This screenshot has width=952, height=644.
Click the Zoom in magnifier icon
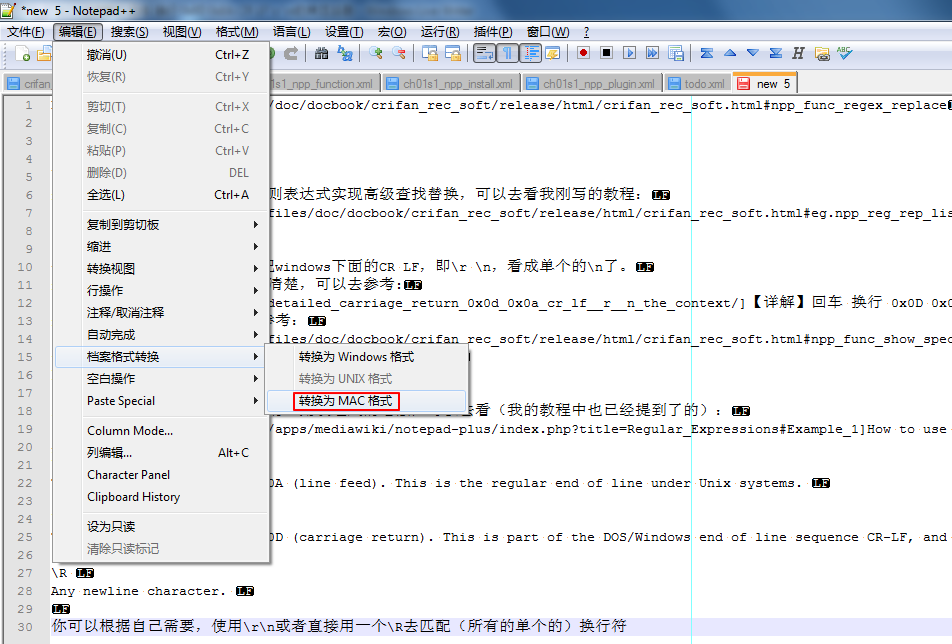[376, 53]
